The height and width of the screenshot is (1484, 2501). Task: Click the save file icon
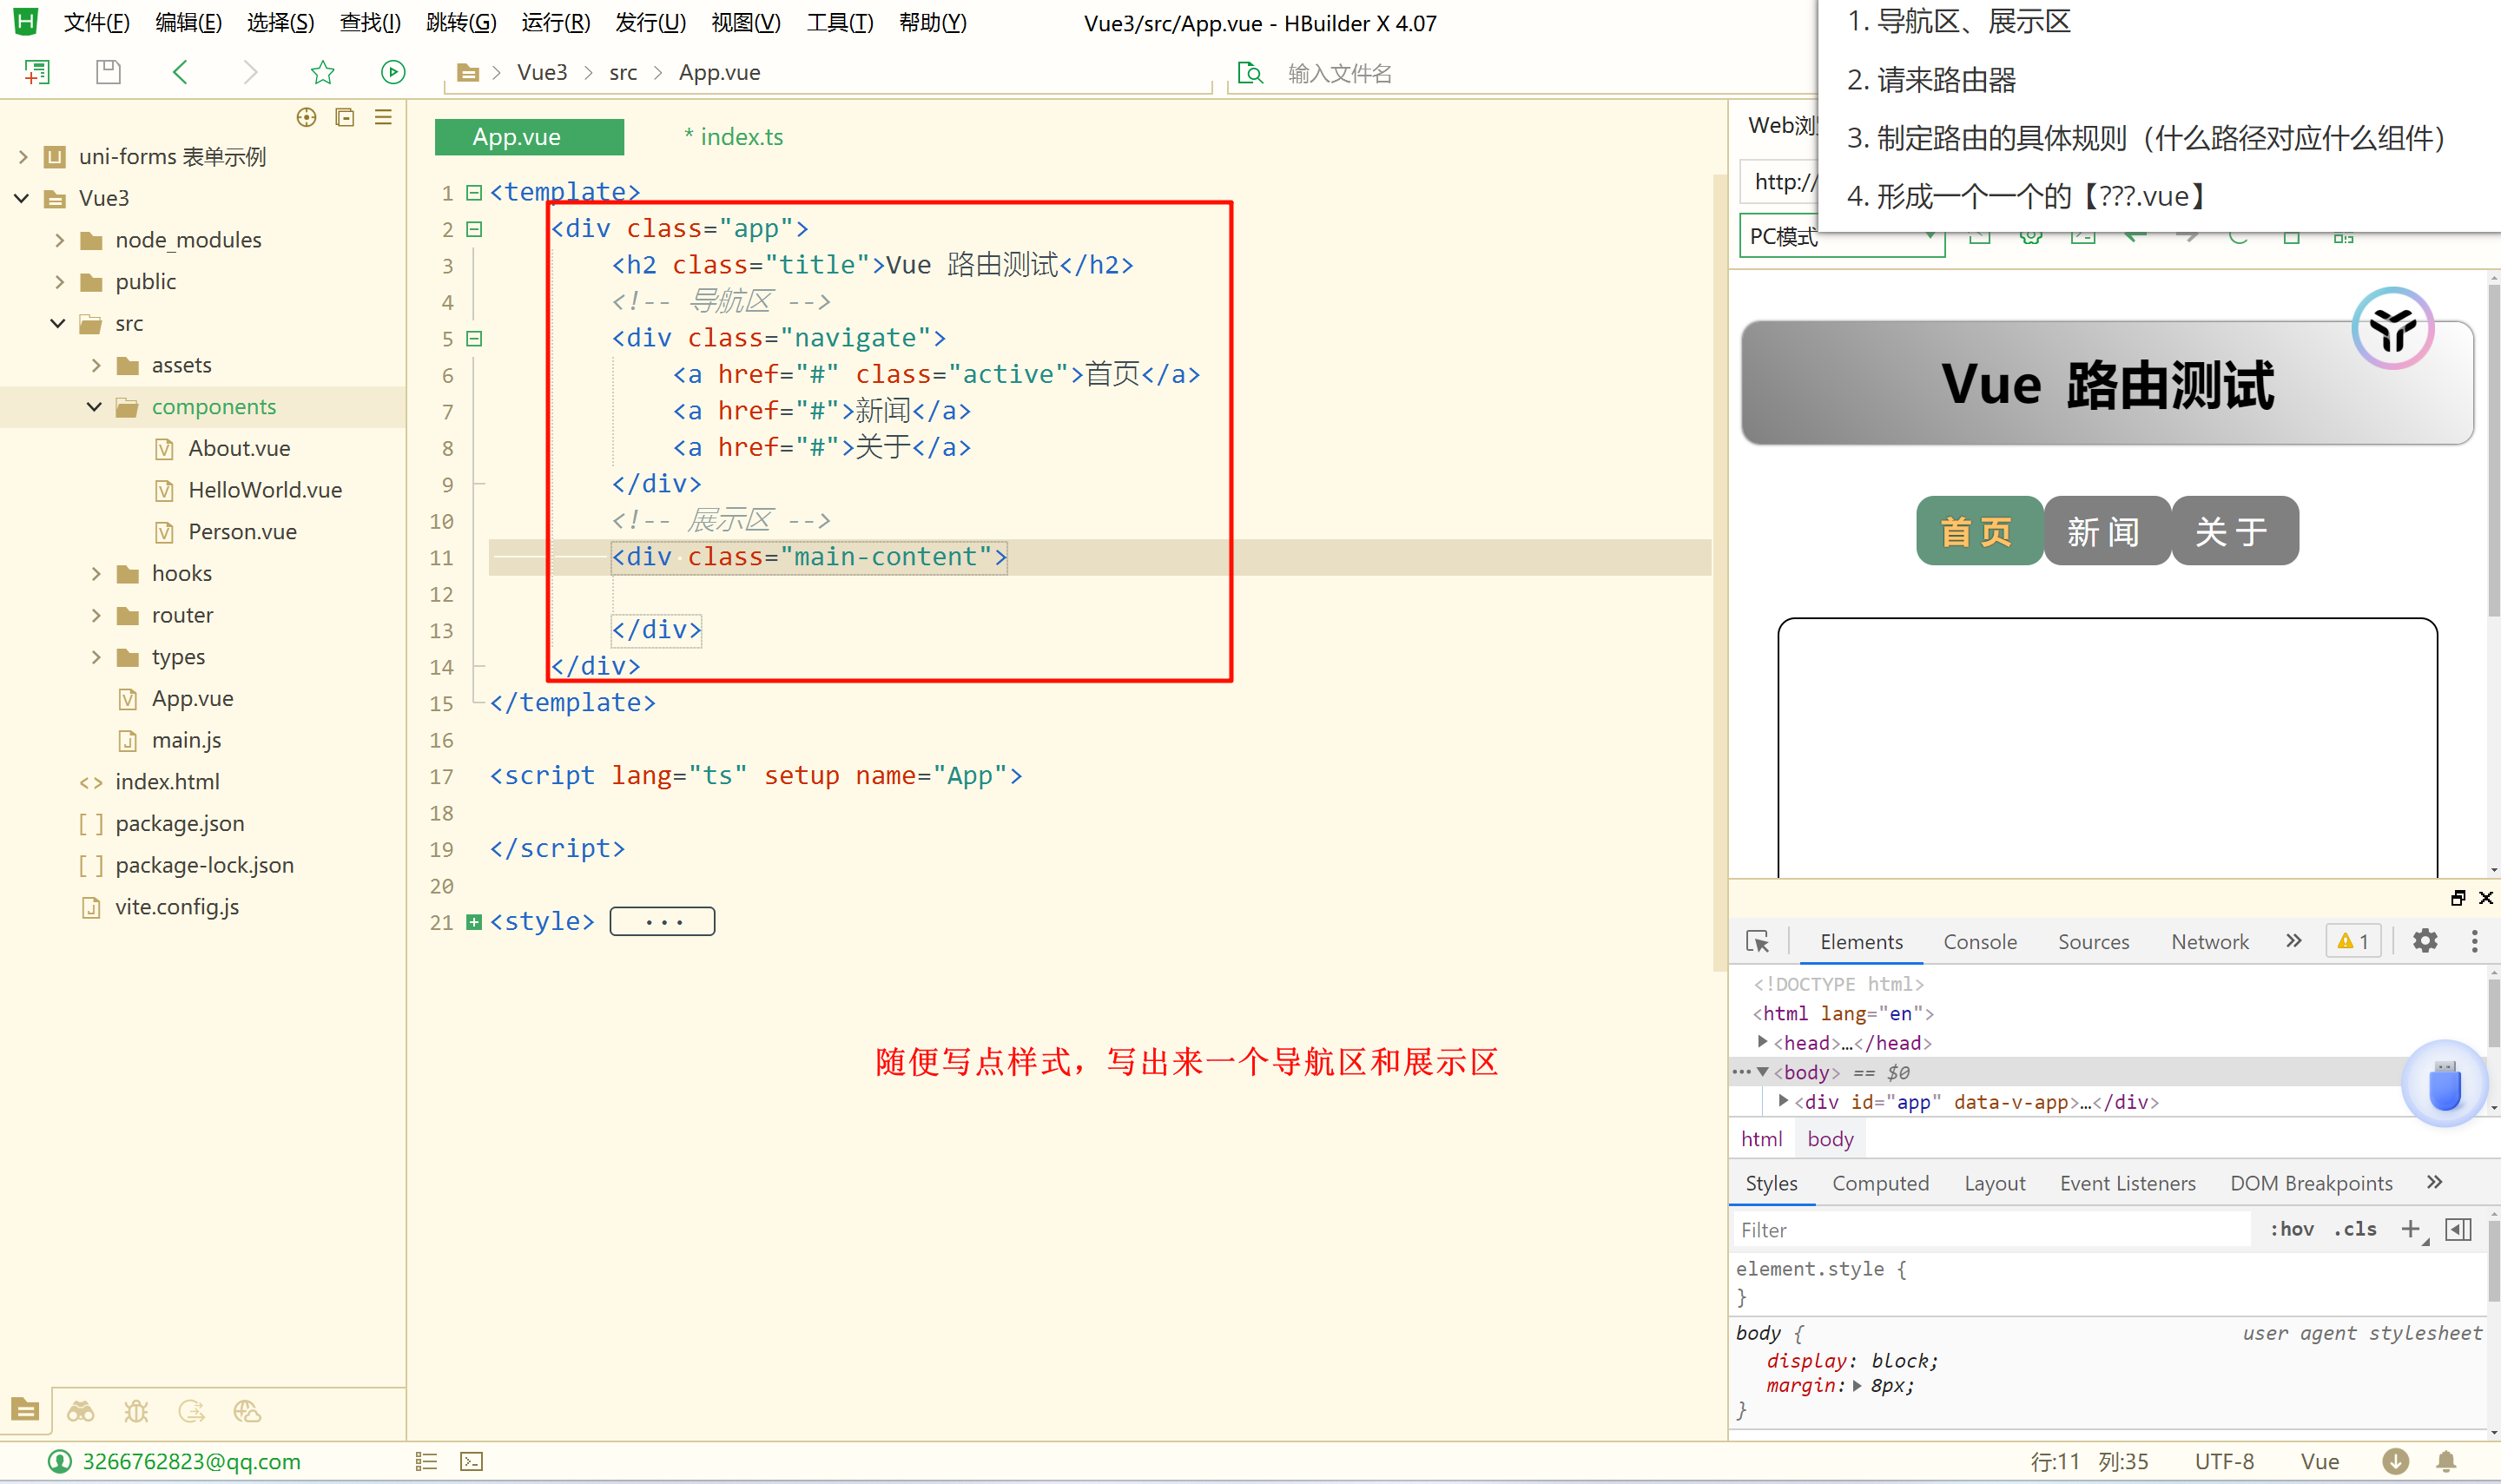108,72
